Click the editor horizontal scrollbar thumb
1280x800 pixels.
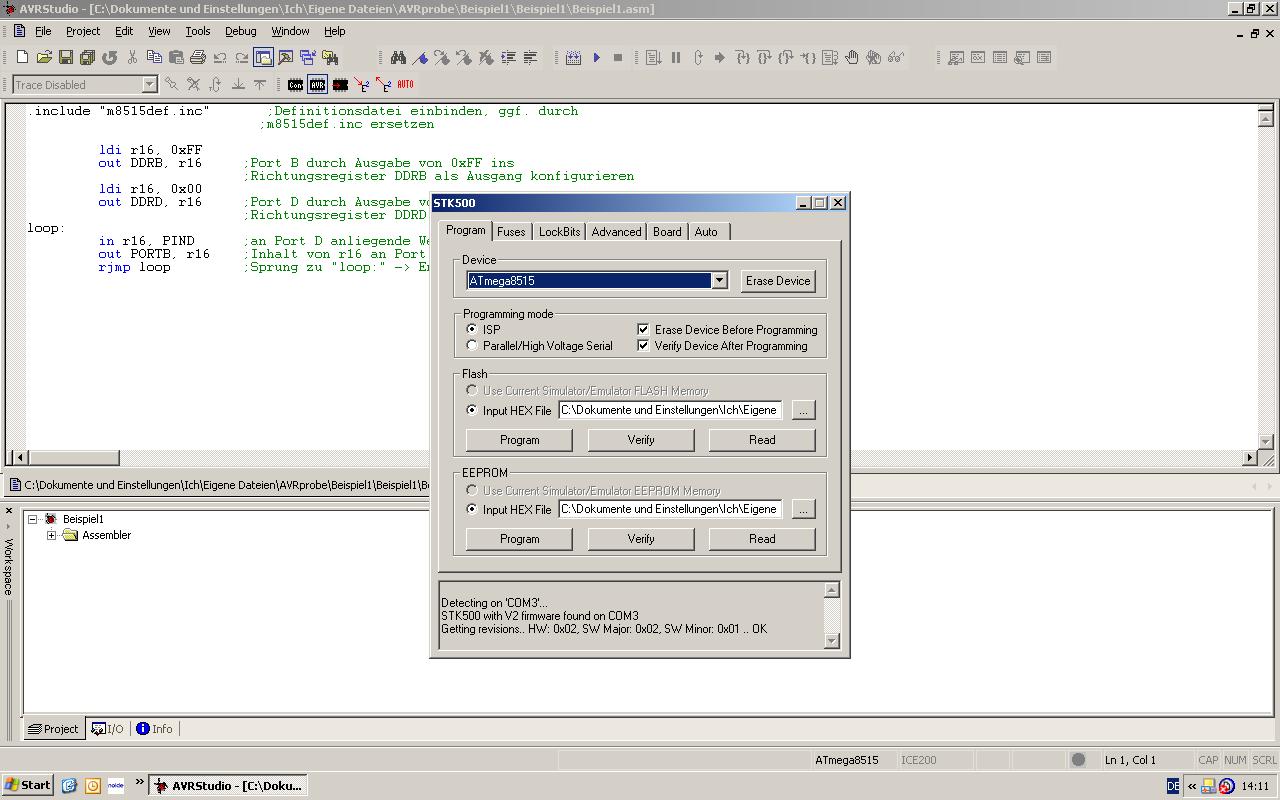tap(72, 458)
